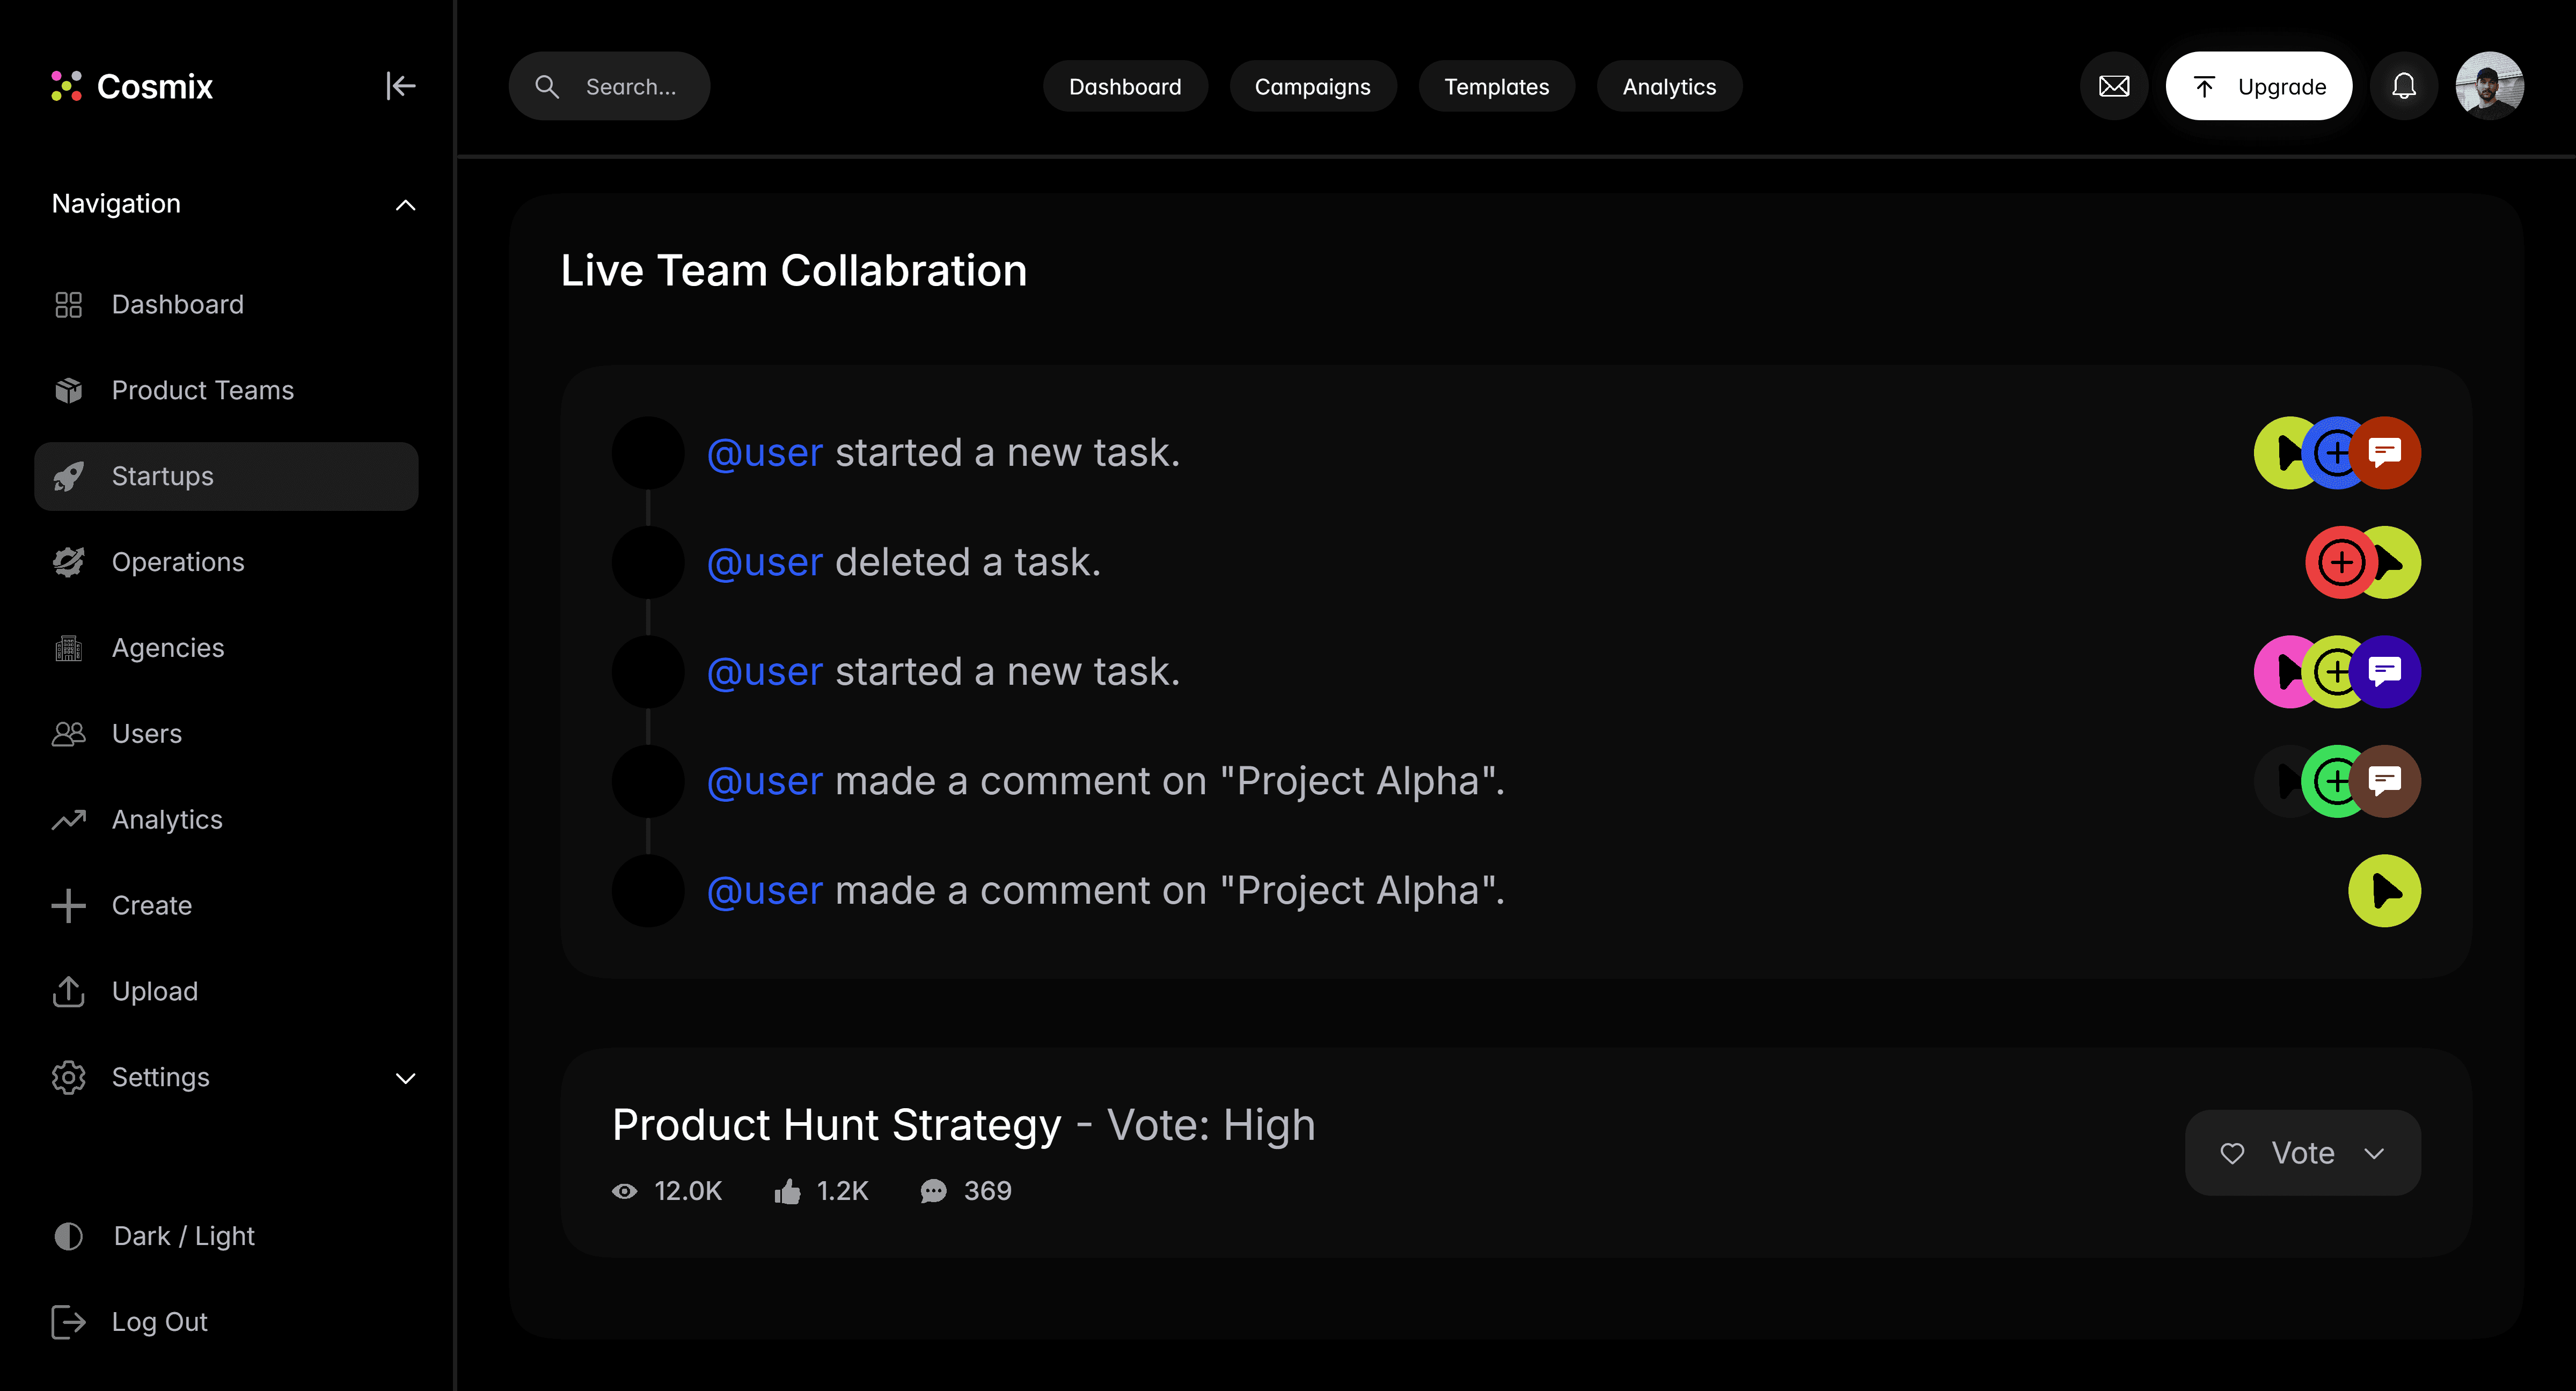
Task: Collapse the Navigation section chevron
Action: [405, 205]
